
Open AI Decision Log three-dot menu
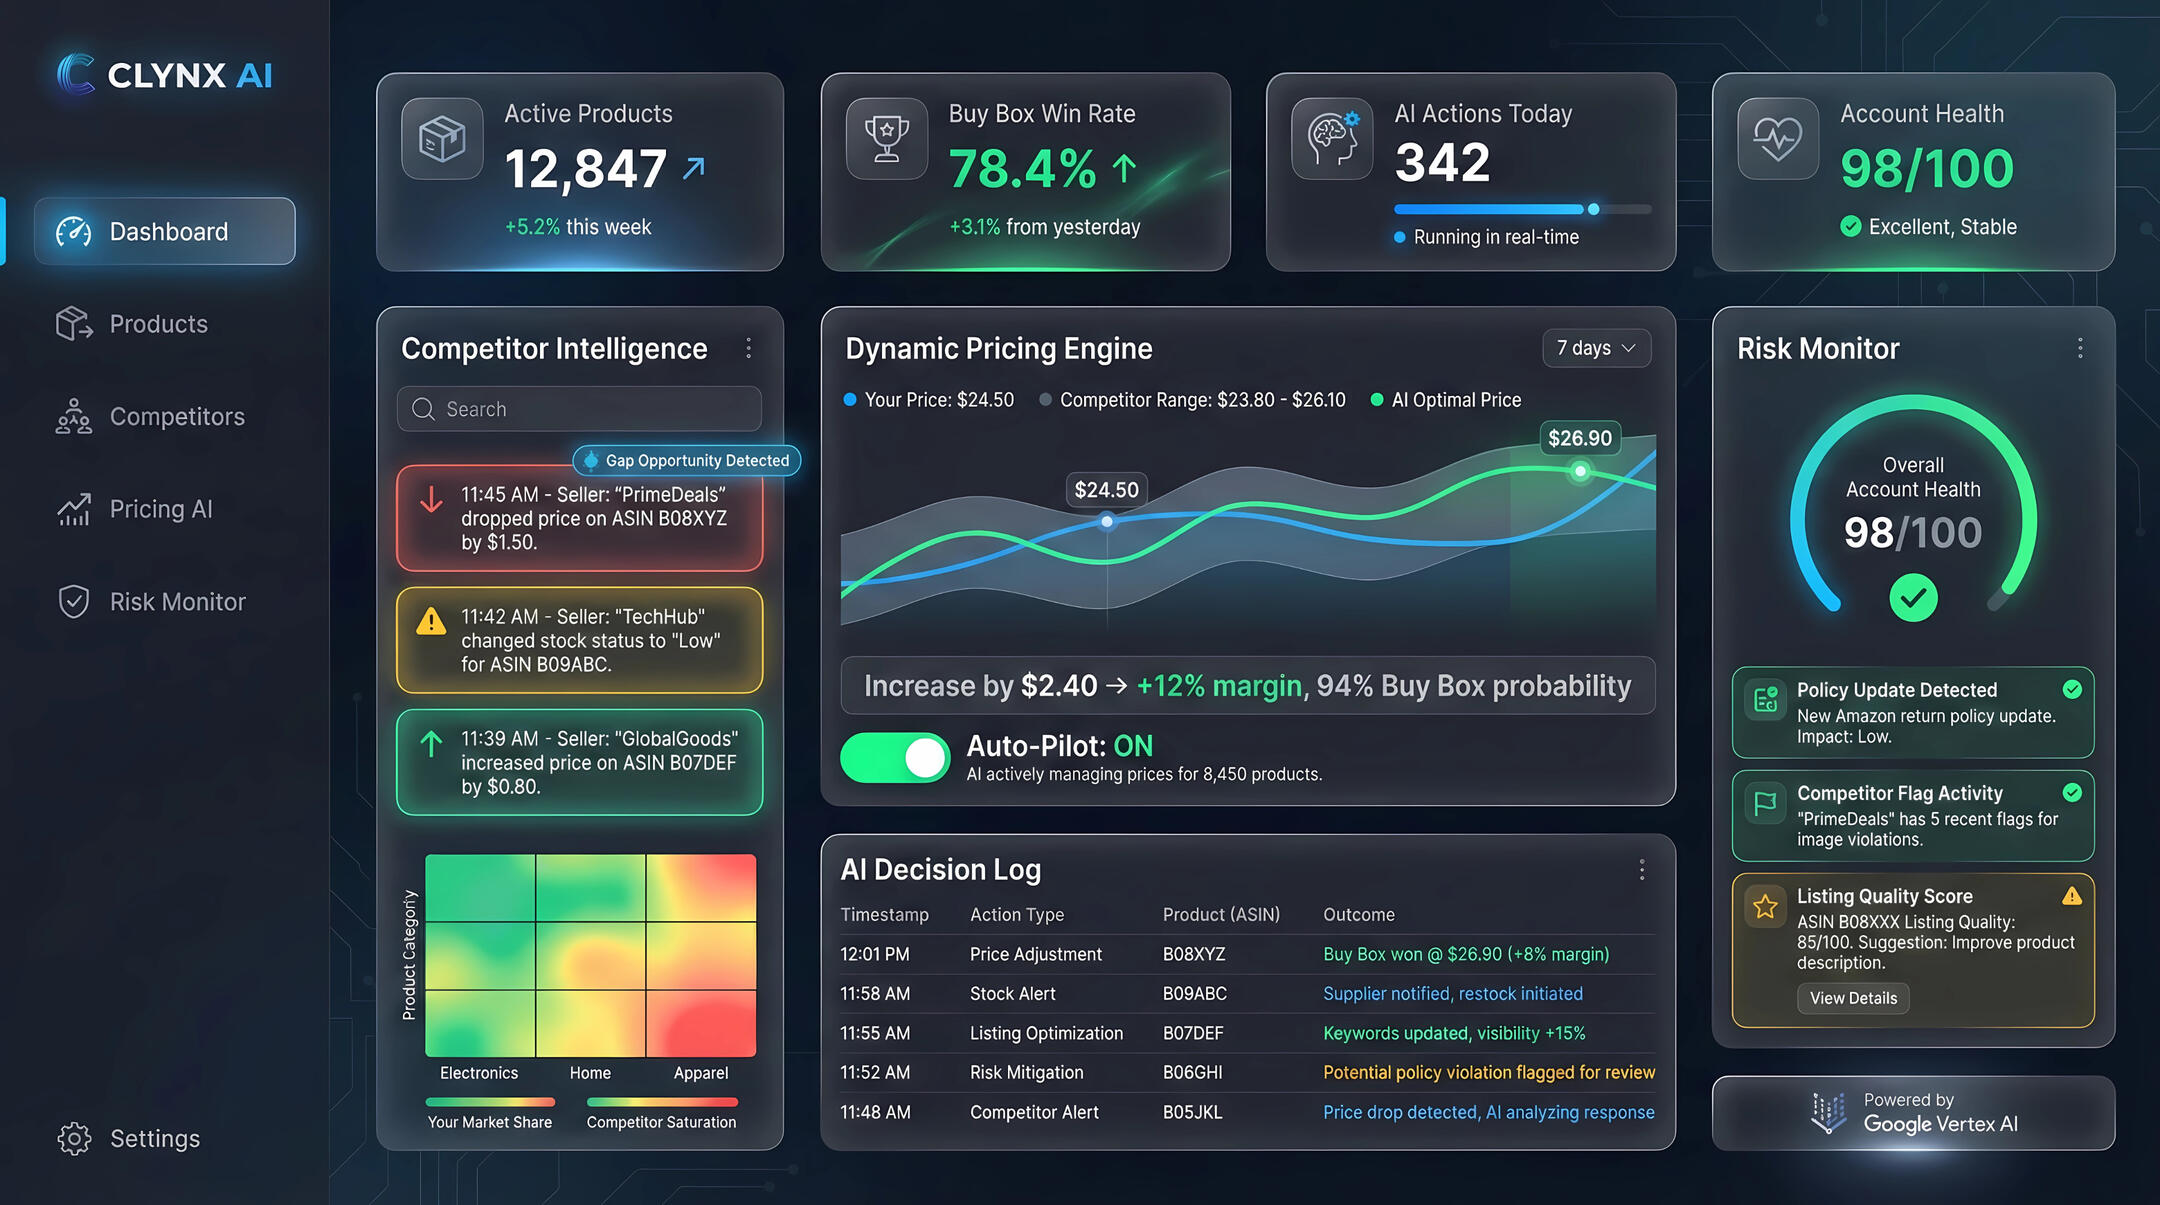coord(1641,869)
